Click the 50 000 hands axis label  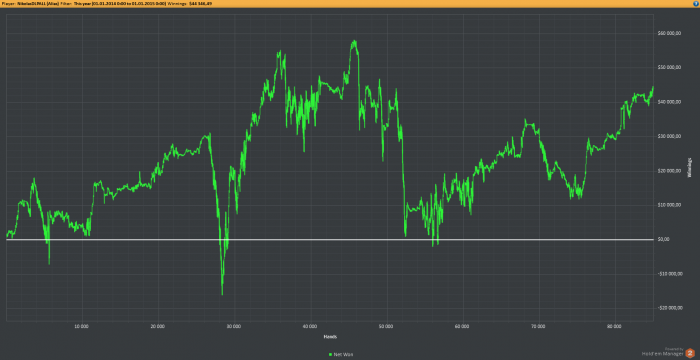tap(386, 326)
